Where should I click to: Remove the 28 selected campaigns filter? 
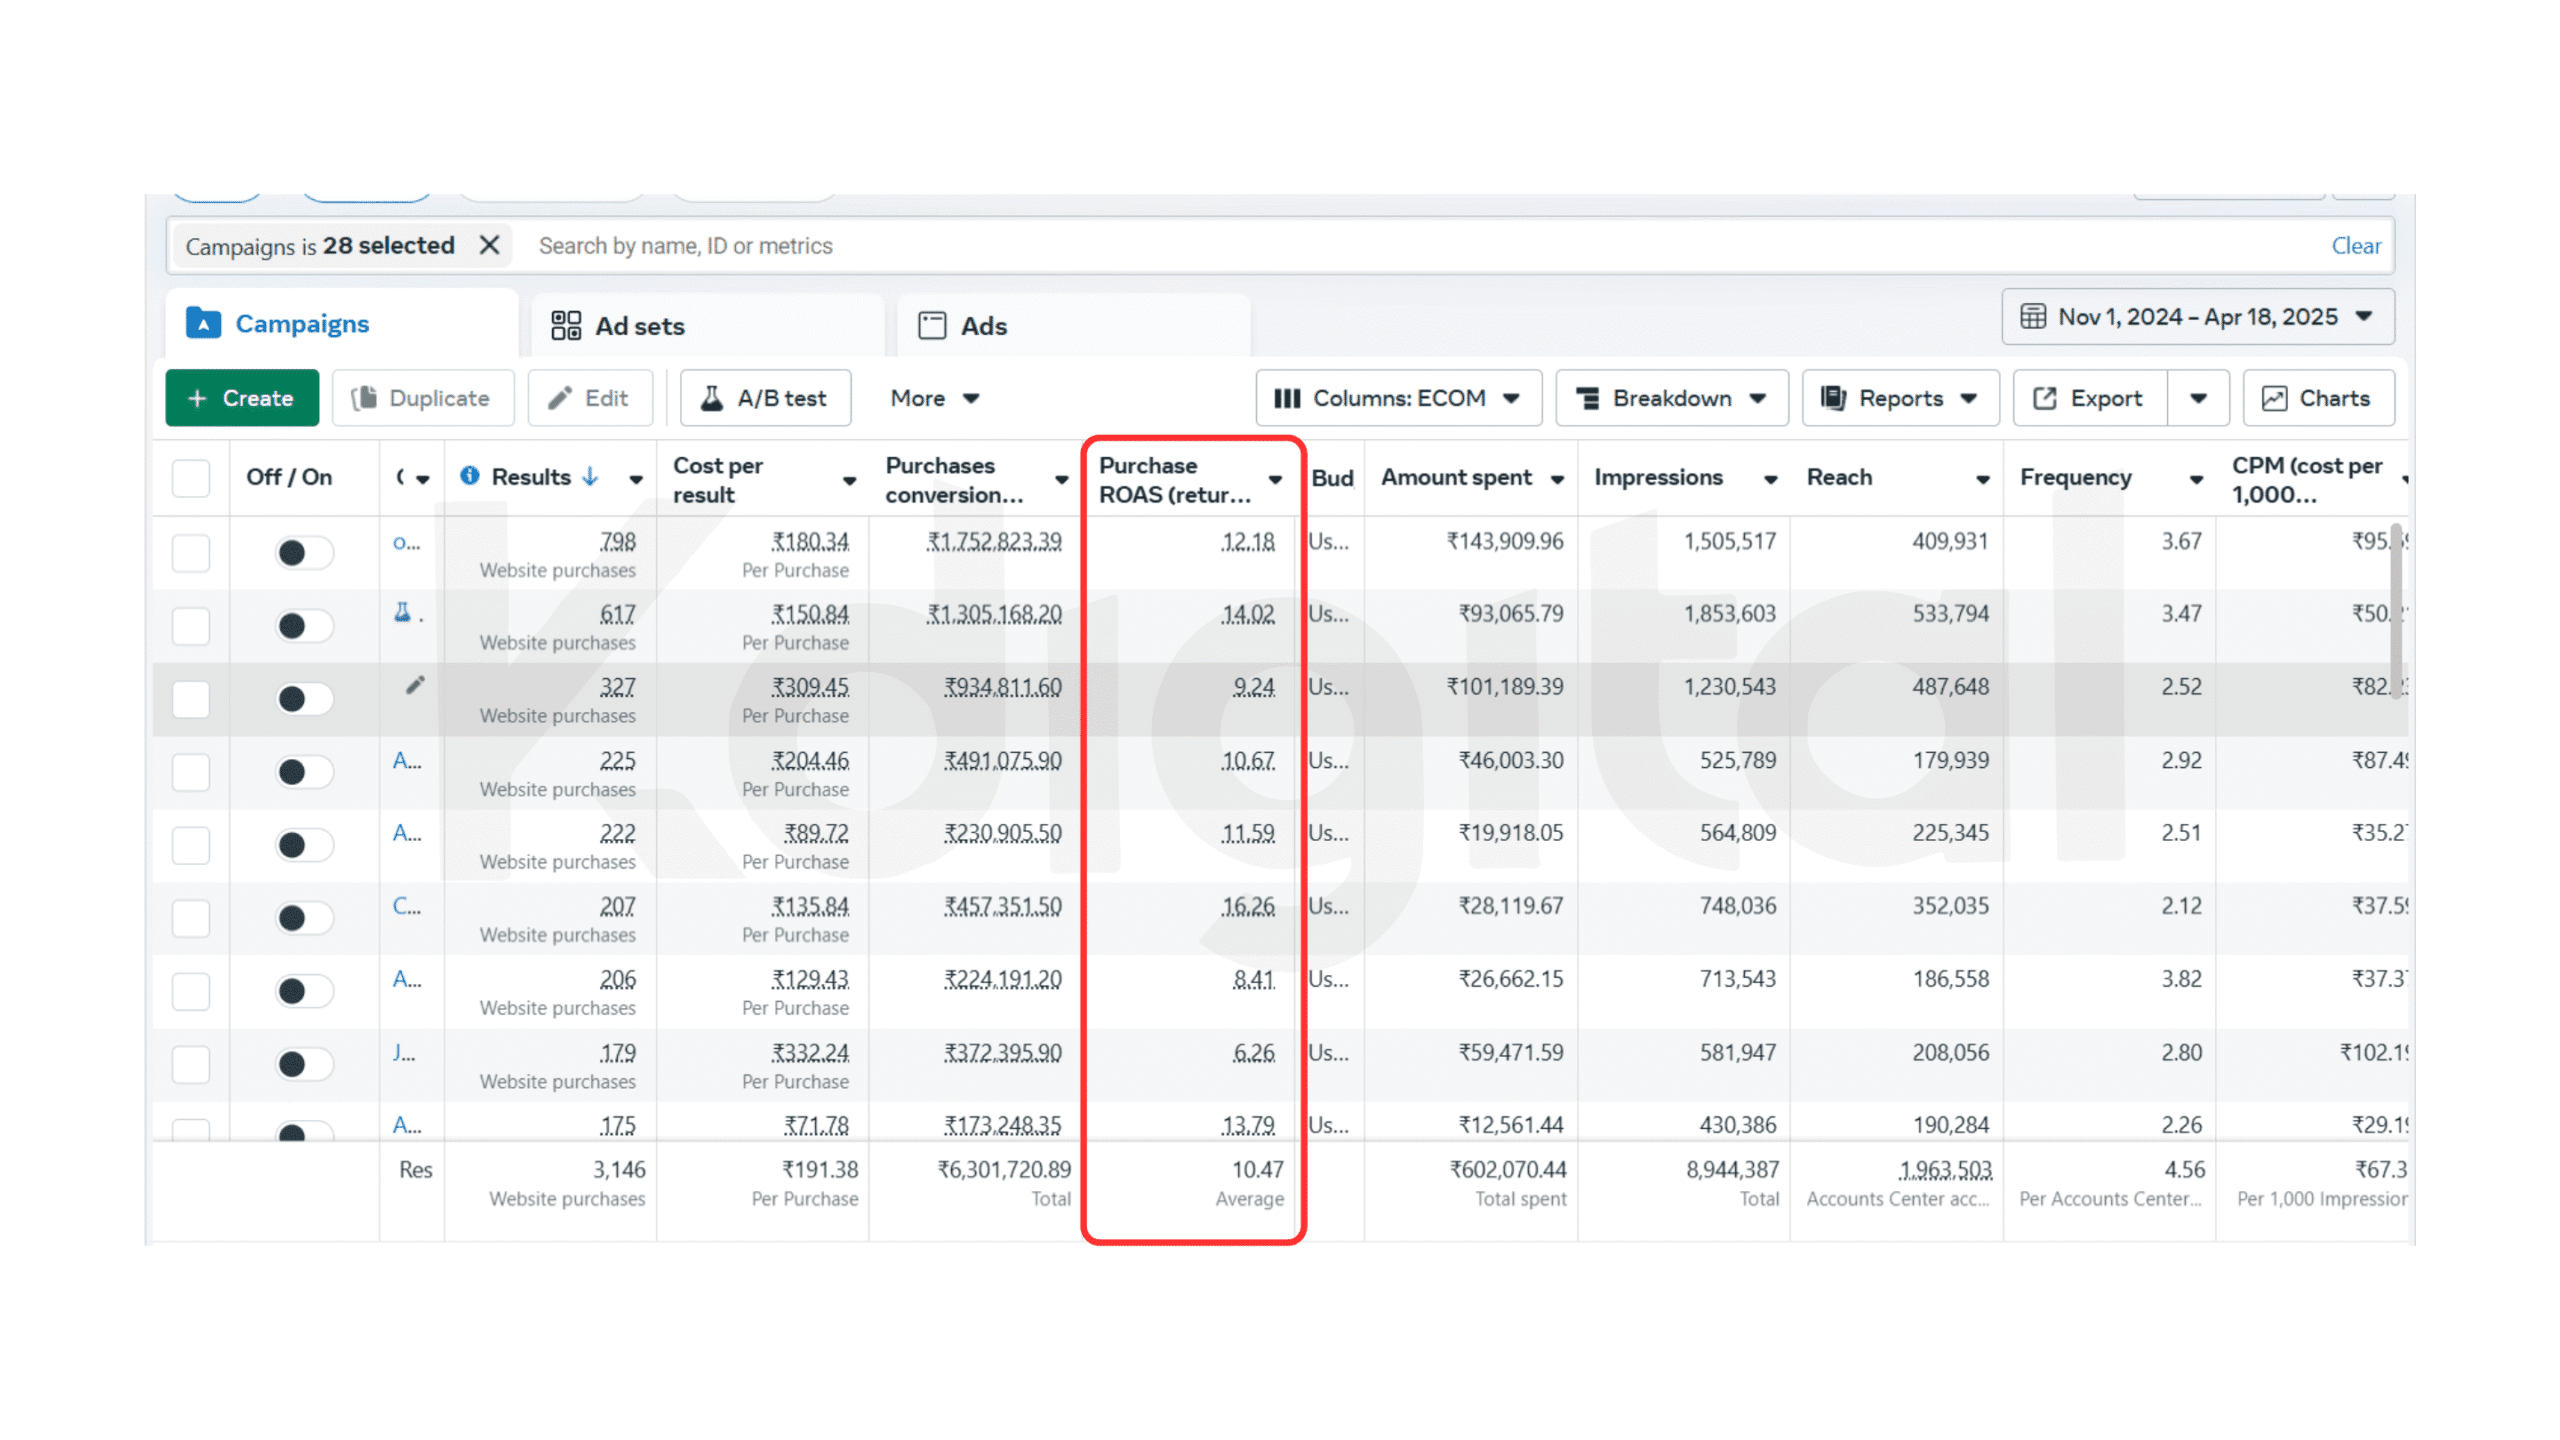pos(489,245)
